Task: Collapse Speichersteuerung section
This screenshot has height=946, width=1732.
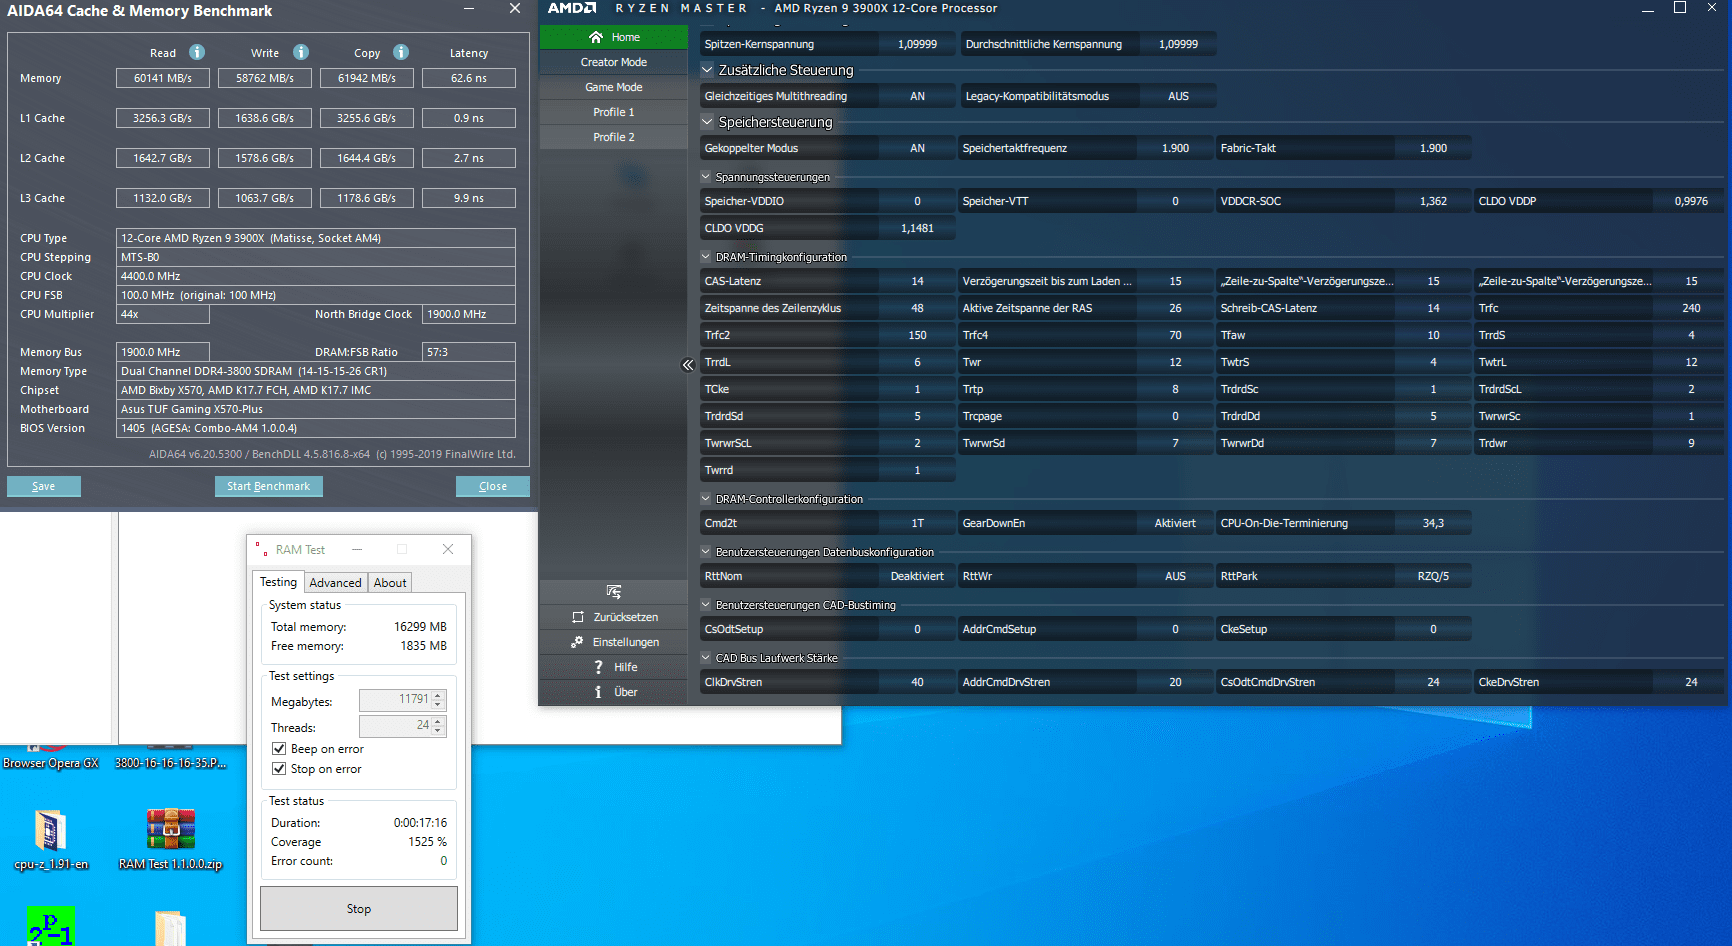Action: pyautogui.click(x=707, y=122)
